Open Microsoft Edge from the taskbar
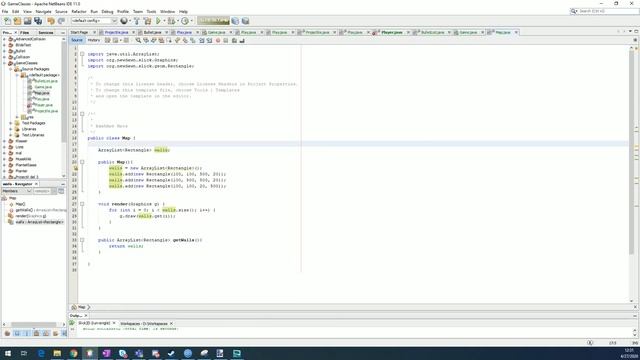Viewport: 640px width, 360px height. [x=41, y=353]
